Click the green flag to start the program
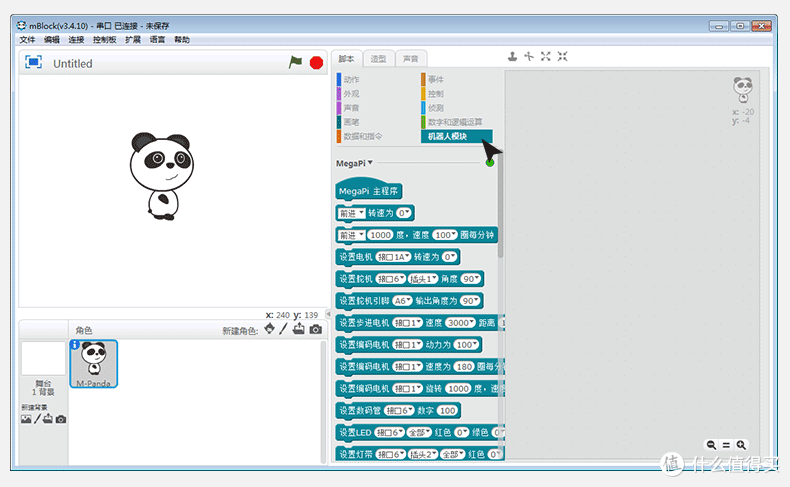790x487 pixels. click(295, 62)
